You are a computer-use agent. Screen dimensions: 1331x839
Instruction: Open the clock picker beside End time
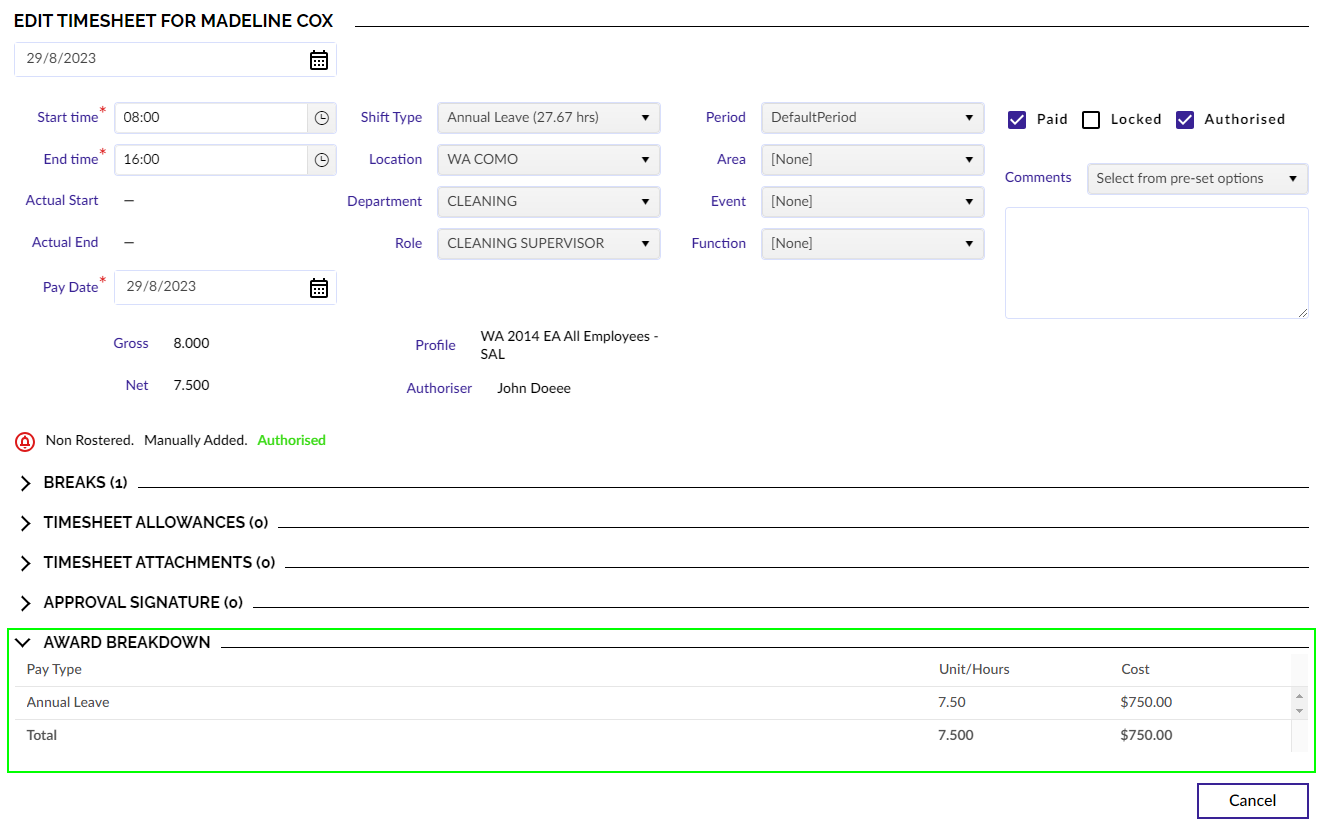pyautogui.click(x=322, y=159)
